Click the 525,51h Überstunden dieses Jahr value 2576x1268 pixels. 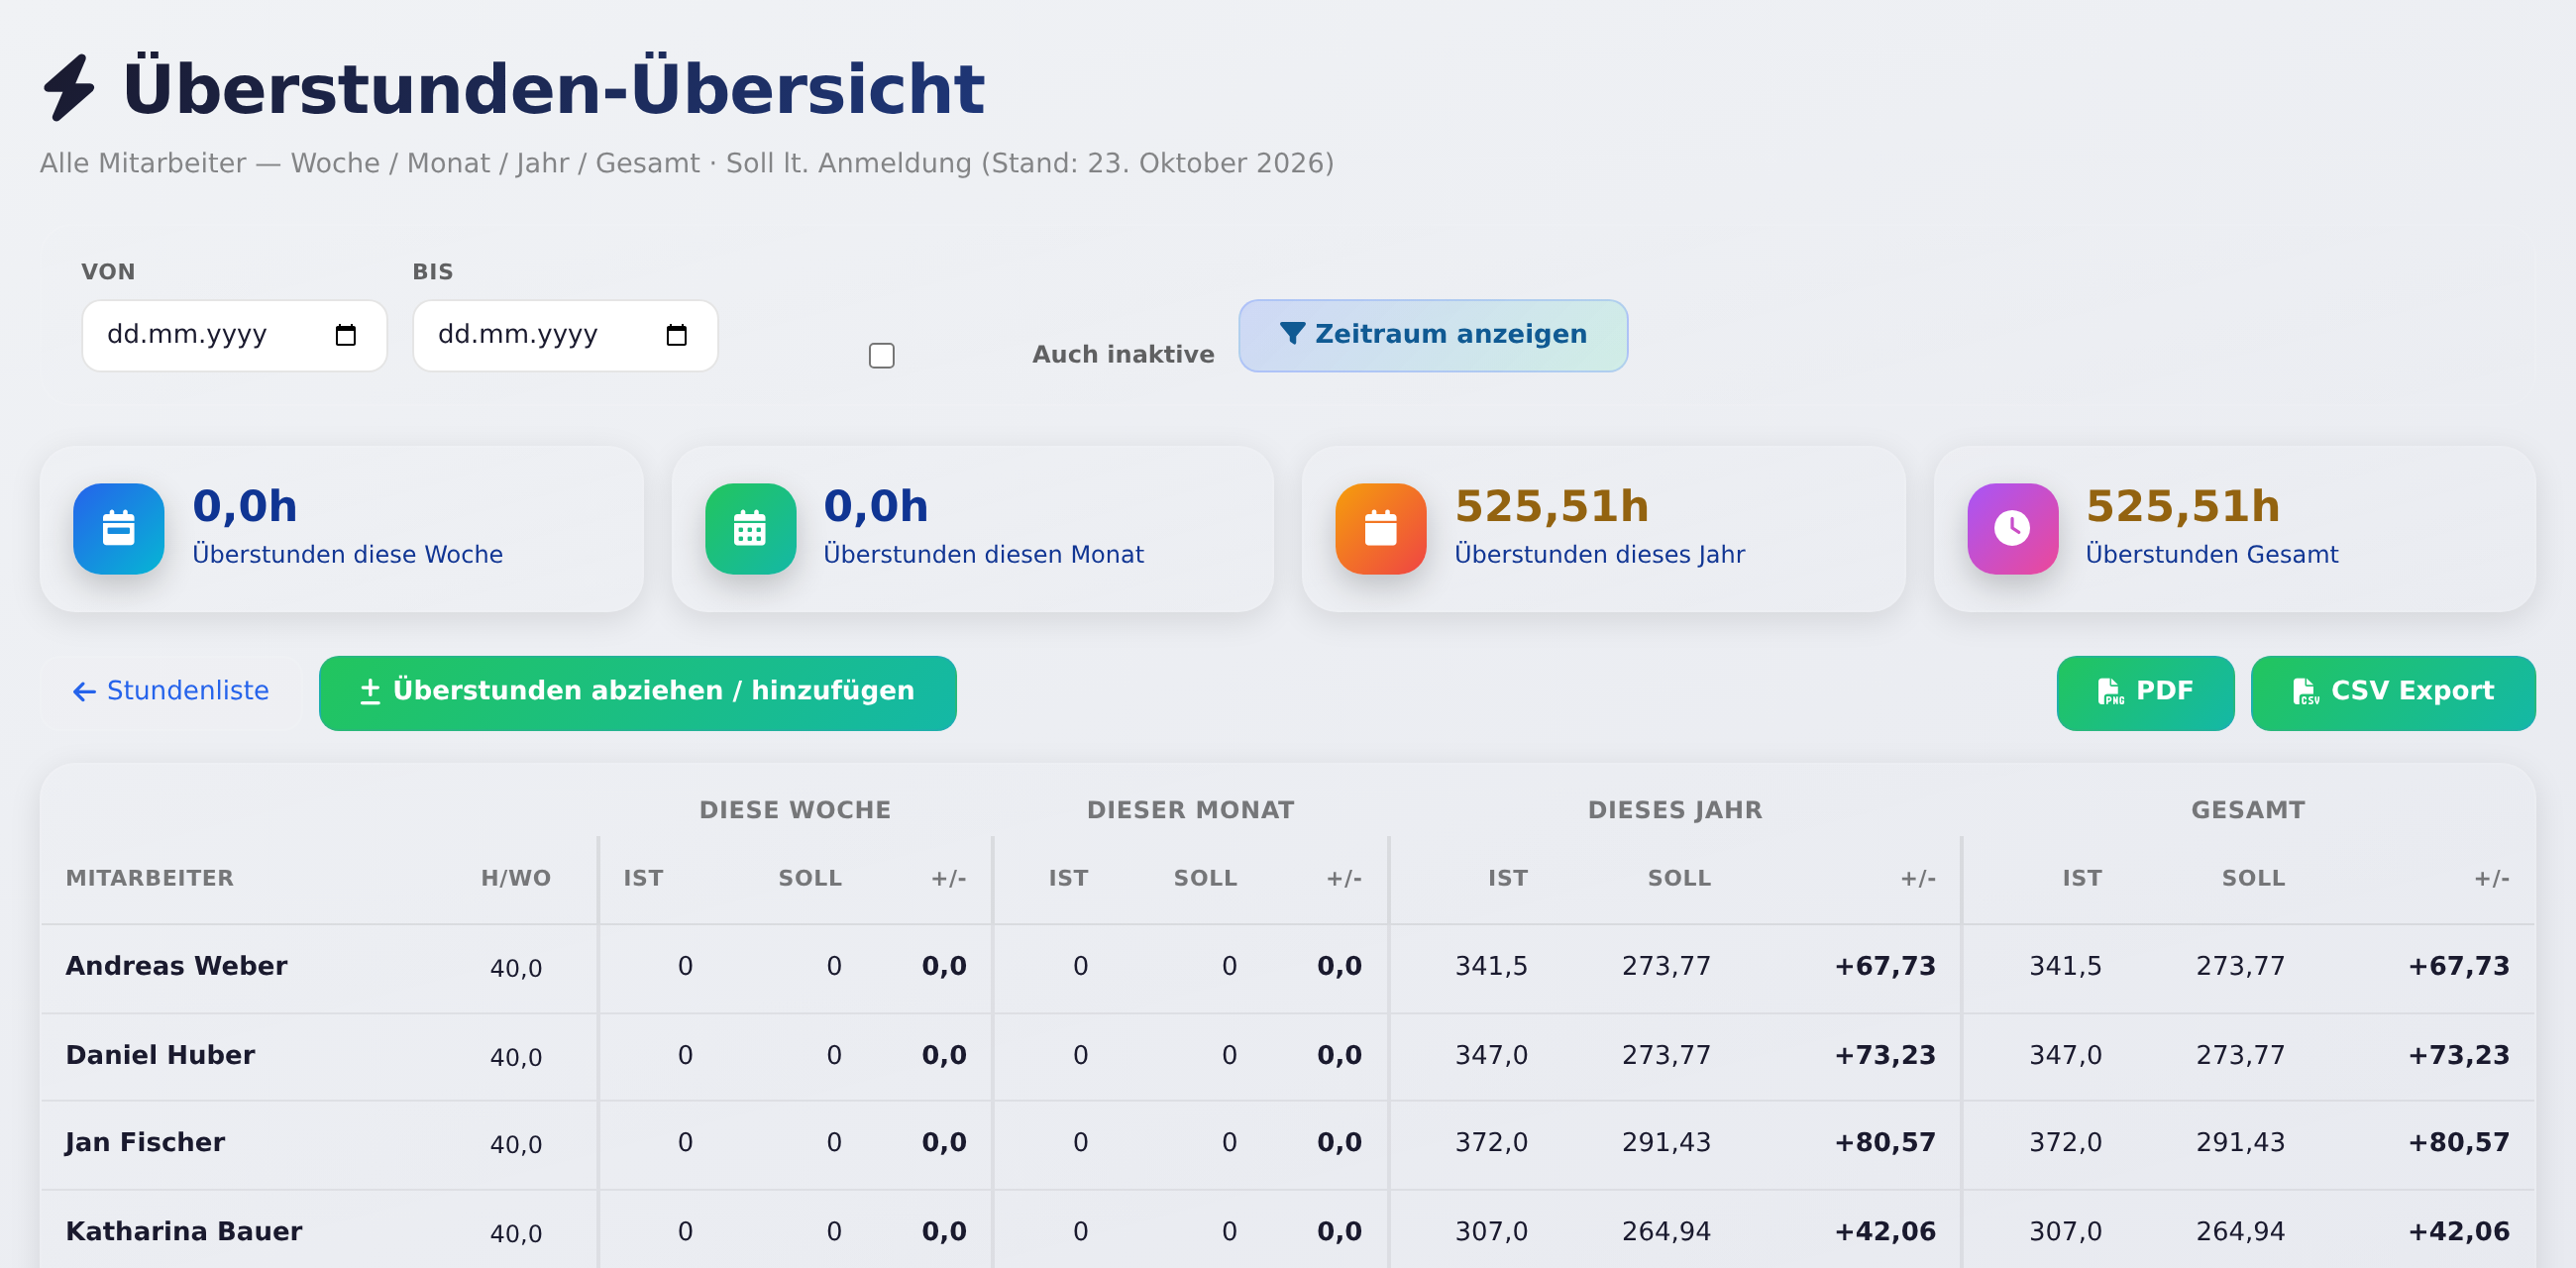point(1552,506)
